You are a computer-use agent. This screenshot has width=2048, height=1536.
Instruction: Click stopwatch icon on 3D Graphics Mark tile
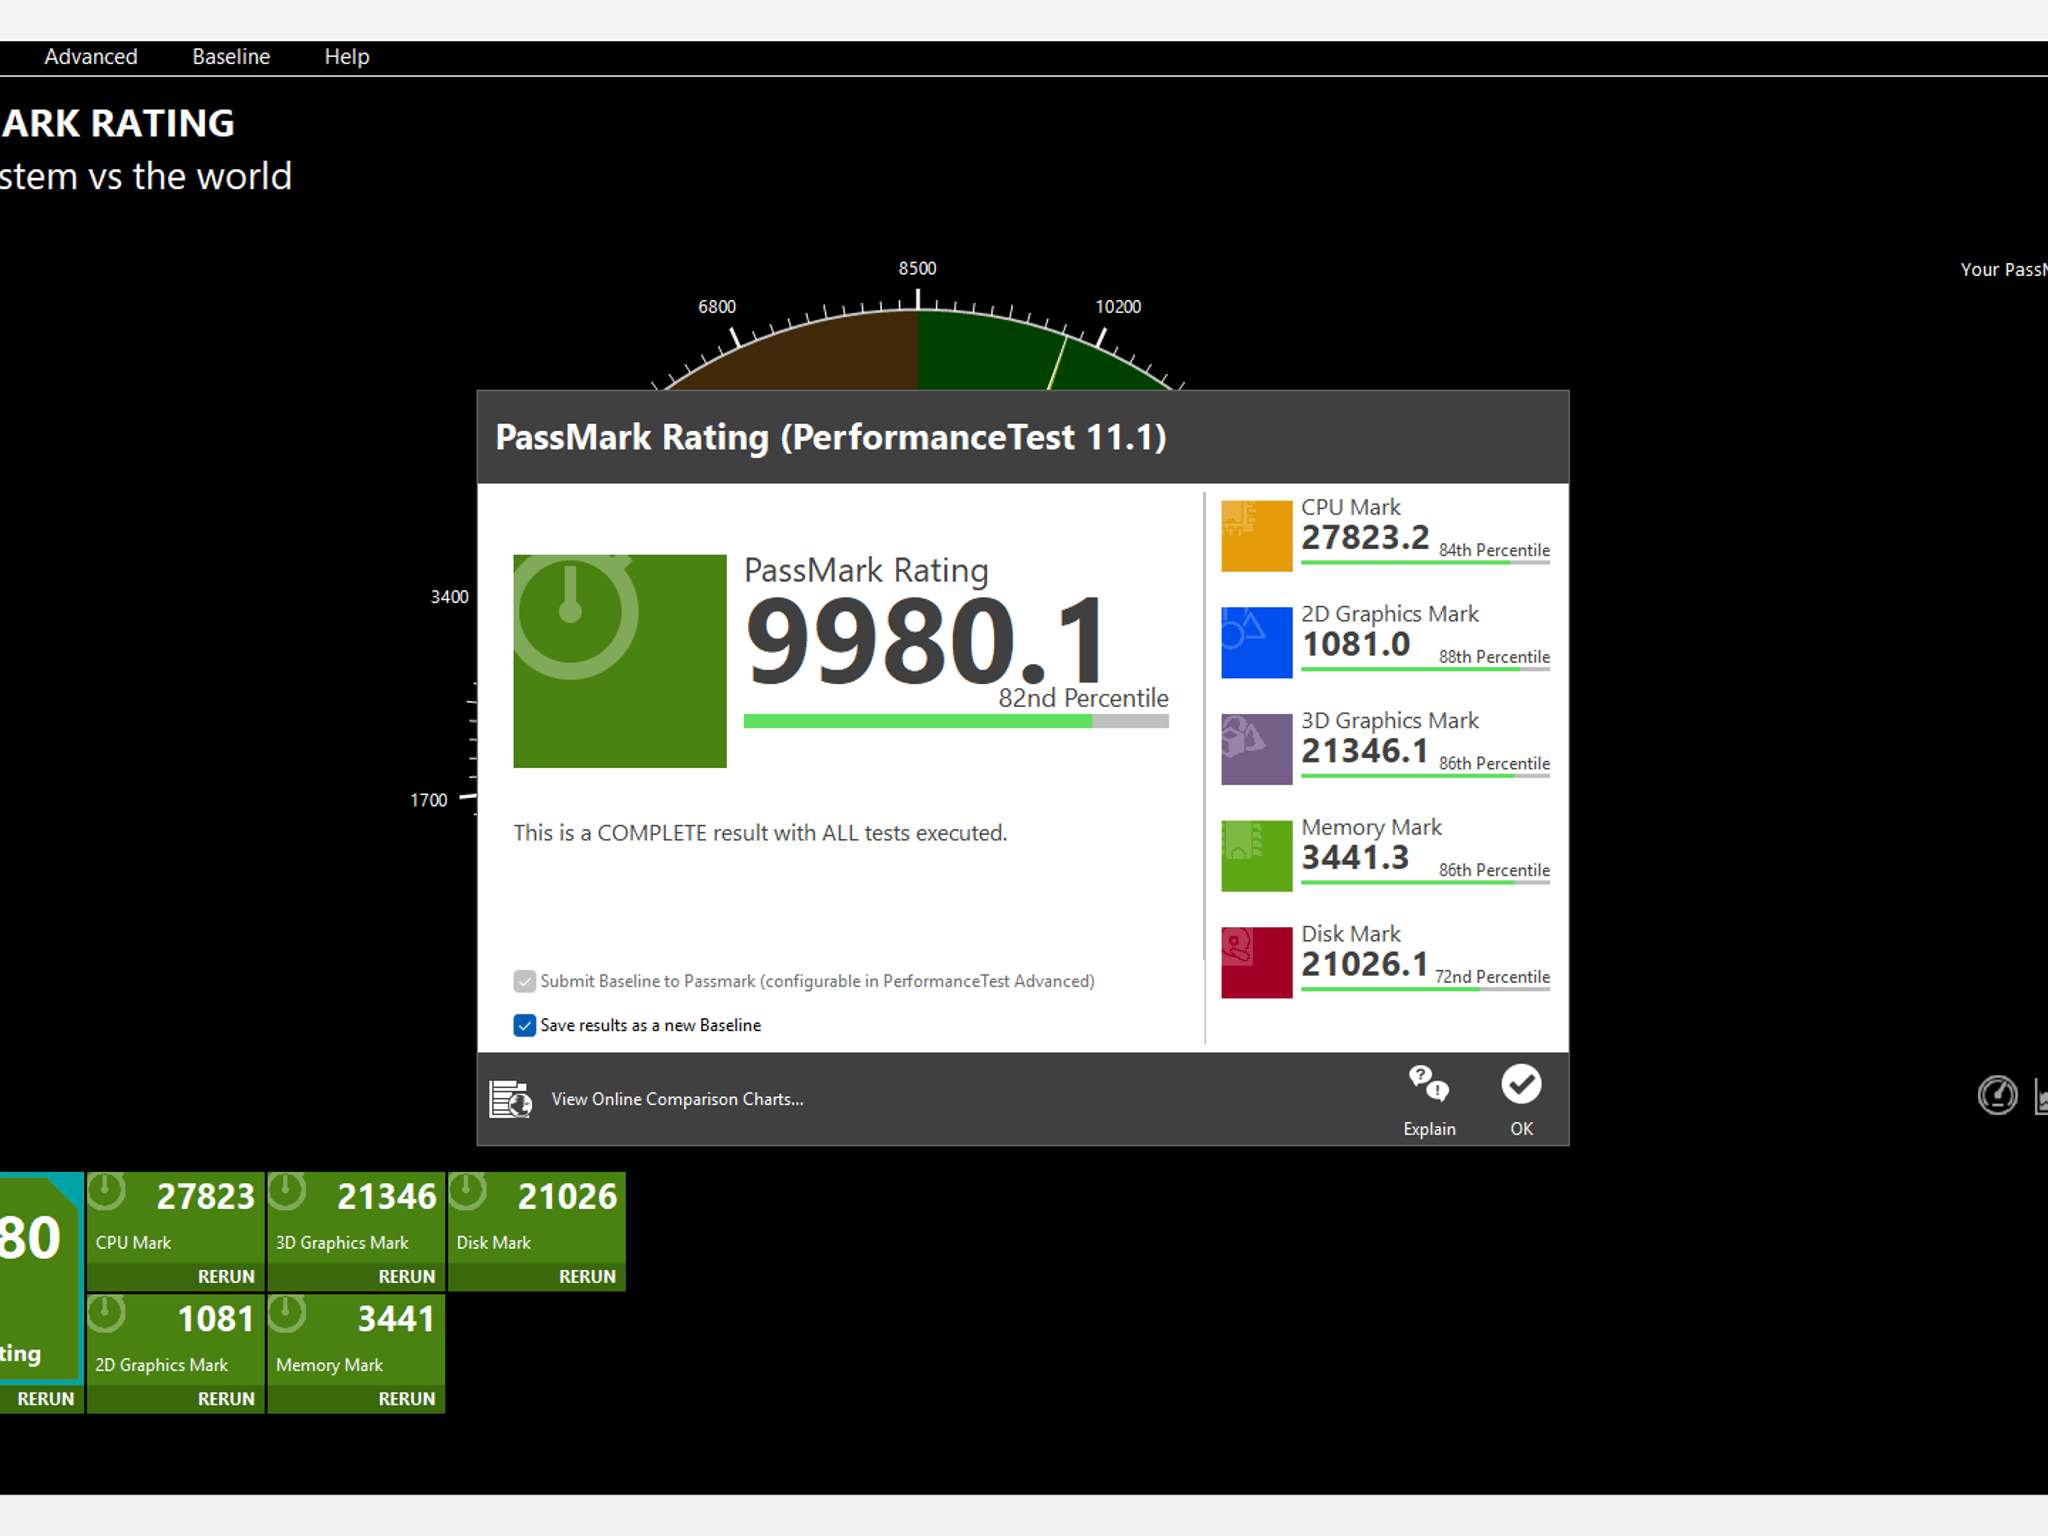click(x=287, y=1192)
